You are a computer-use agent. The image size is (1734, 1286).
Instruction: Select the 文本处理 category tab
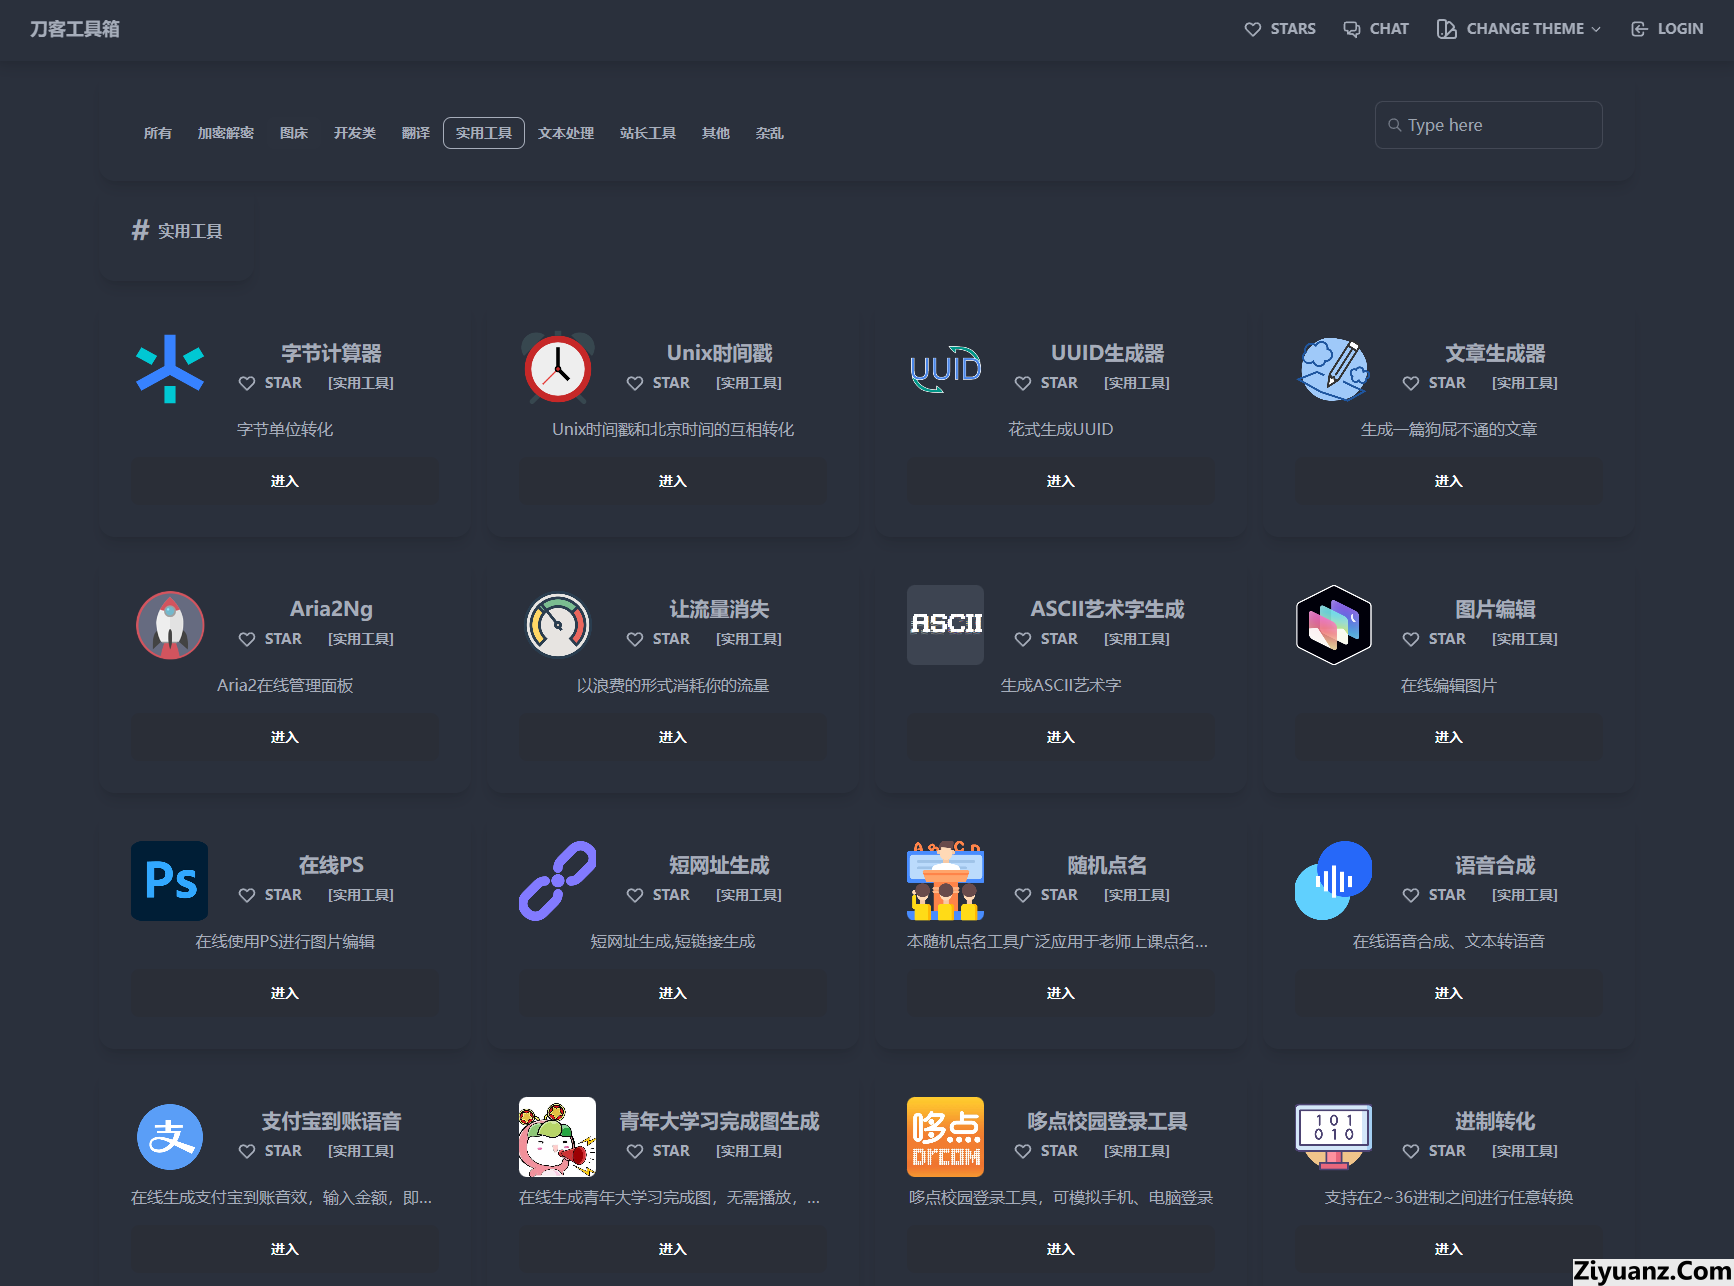click(566, 133)
